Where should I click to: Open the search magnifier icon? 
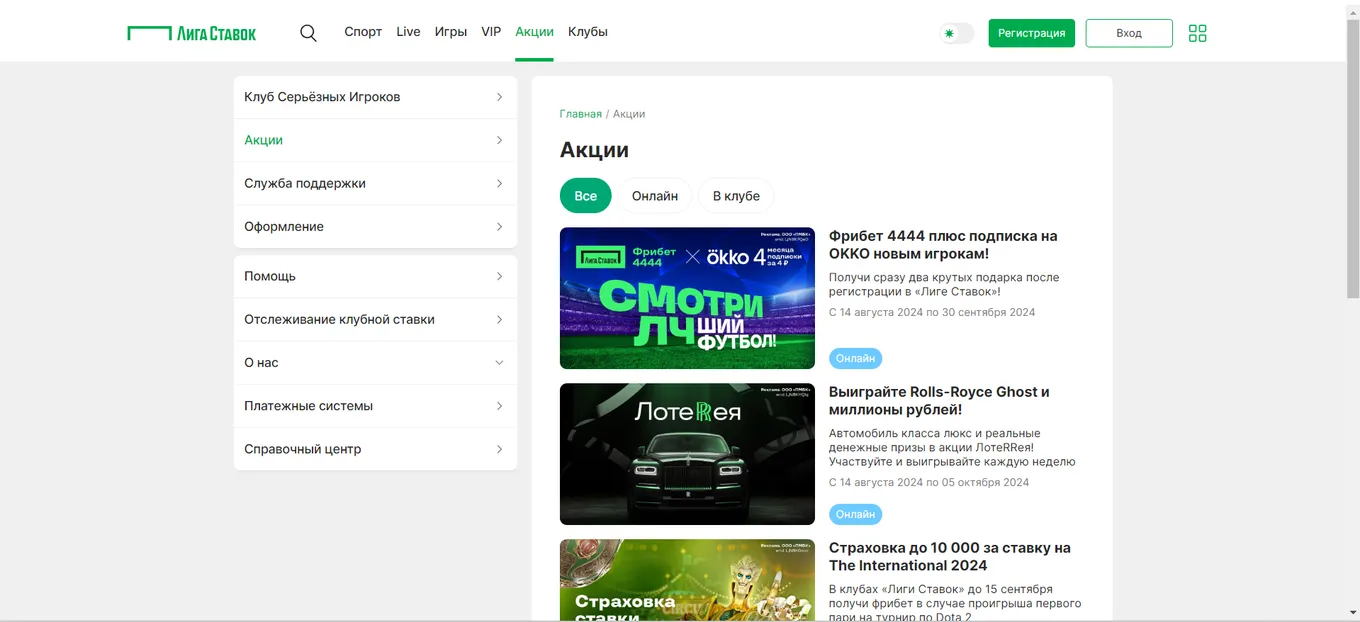tap(308, 33)
